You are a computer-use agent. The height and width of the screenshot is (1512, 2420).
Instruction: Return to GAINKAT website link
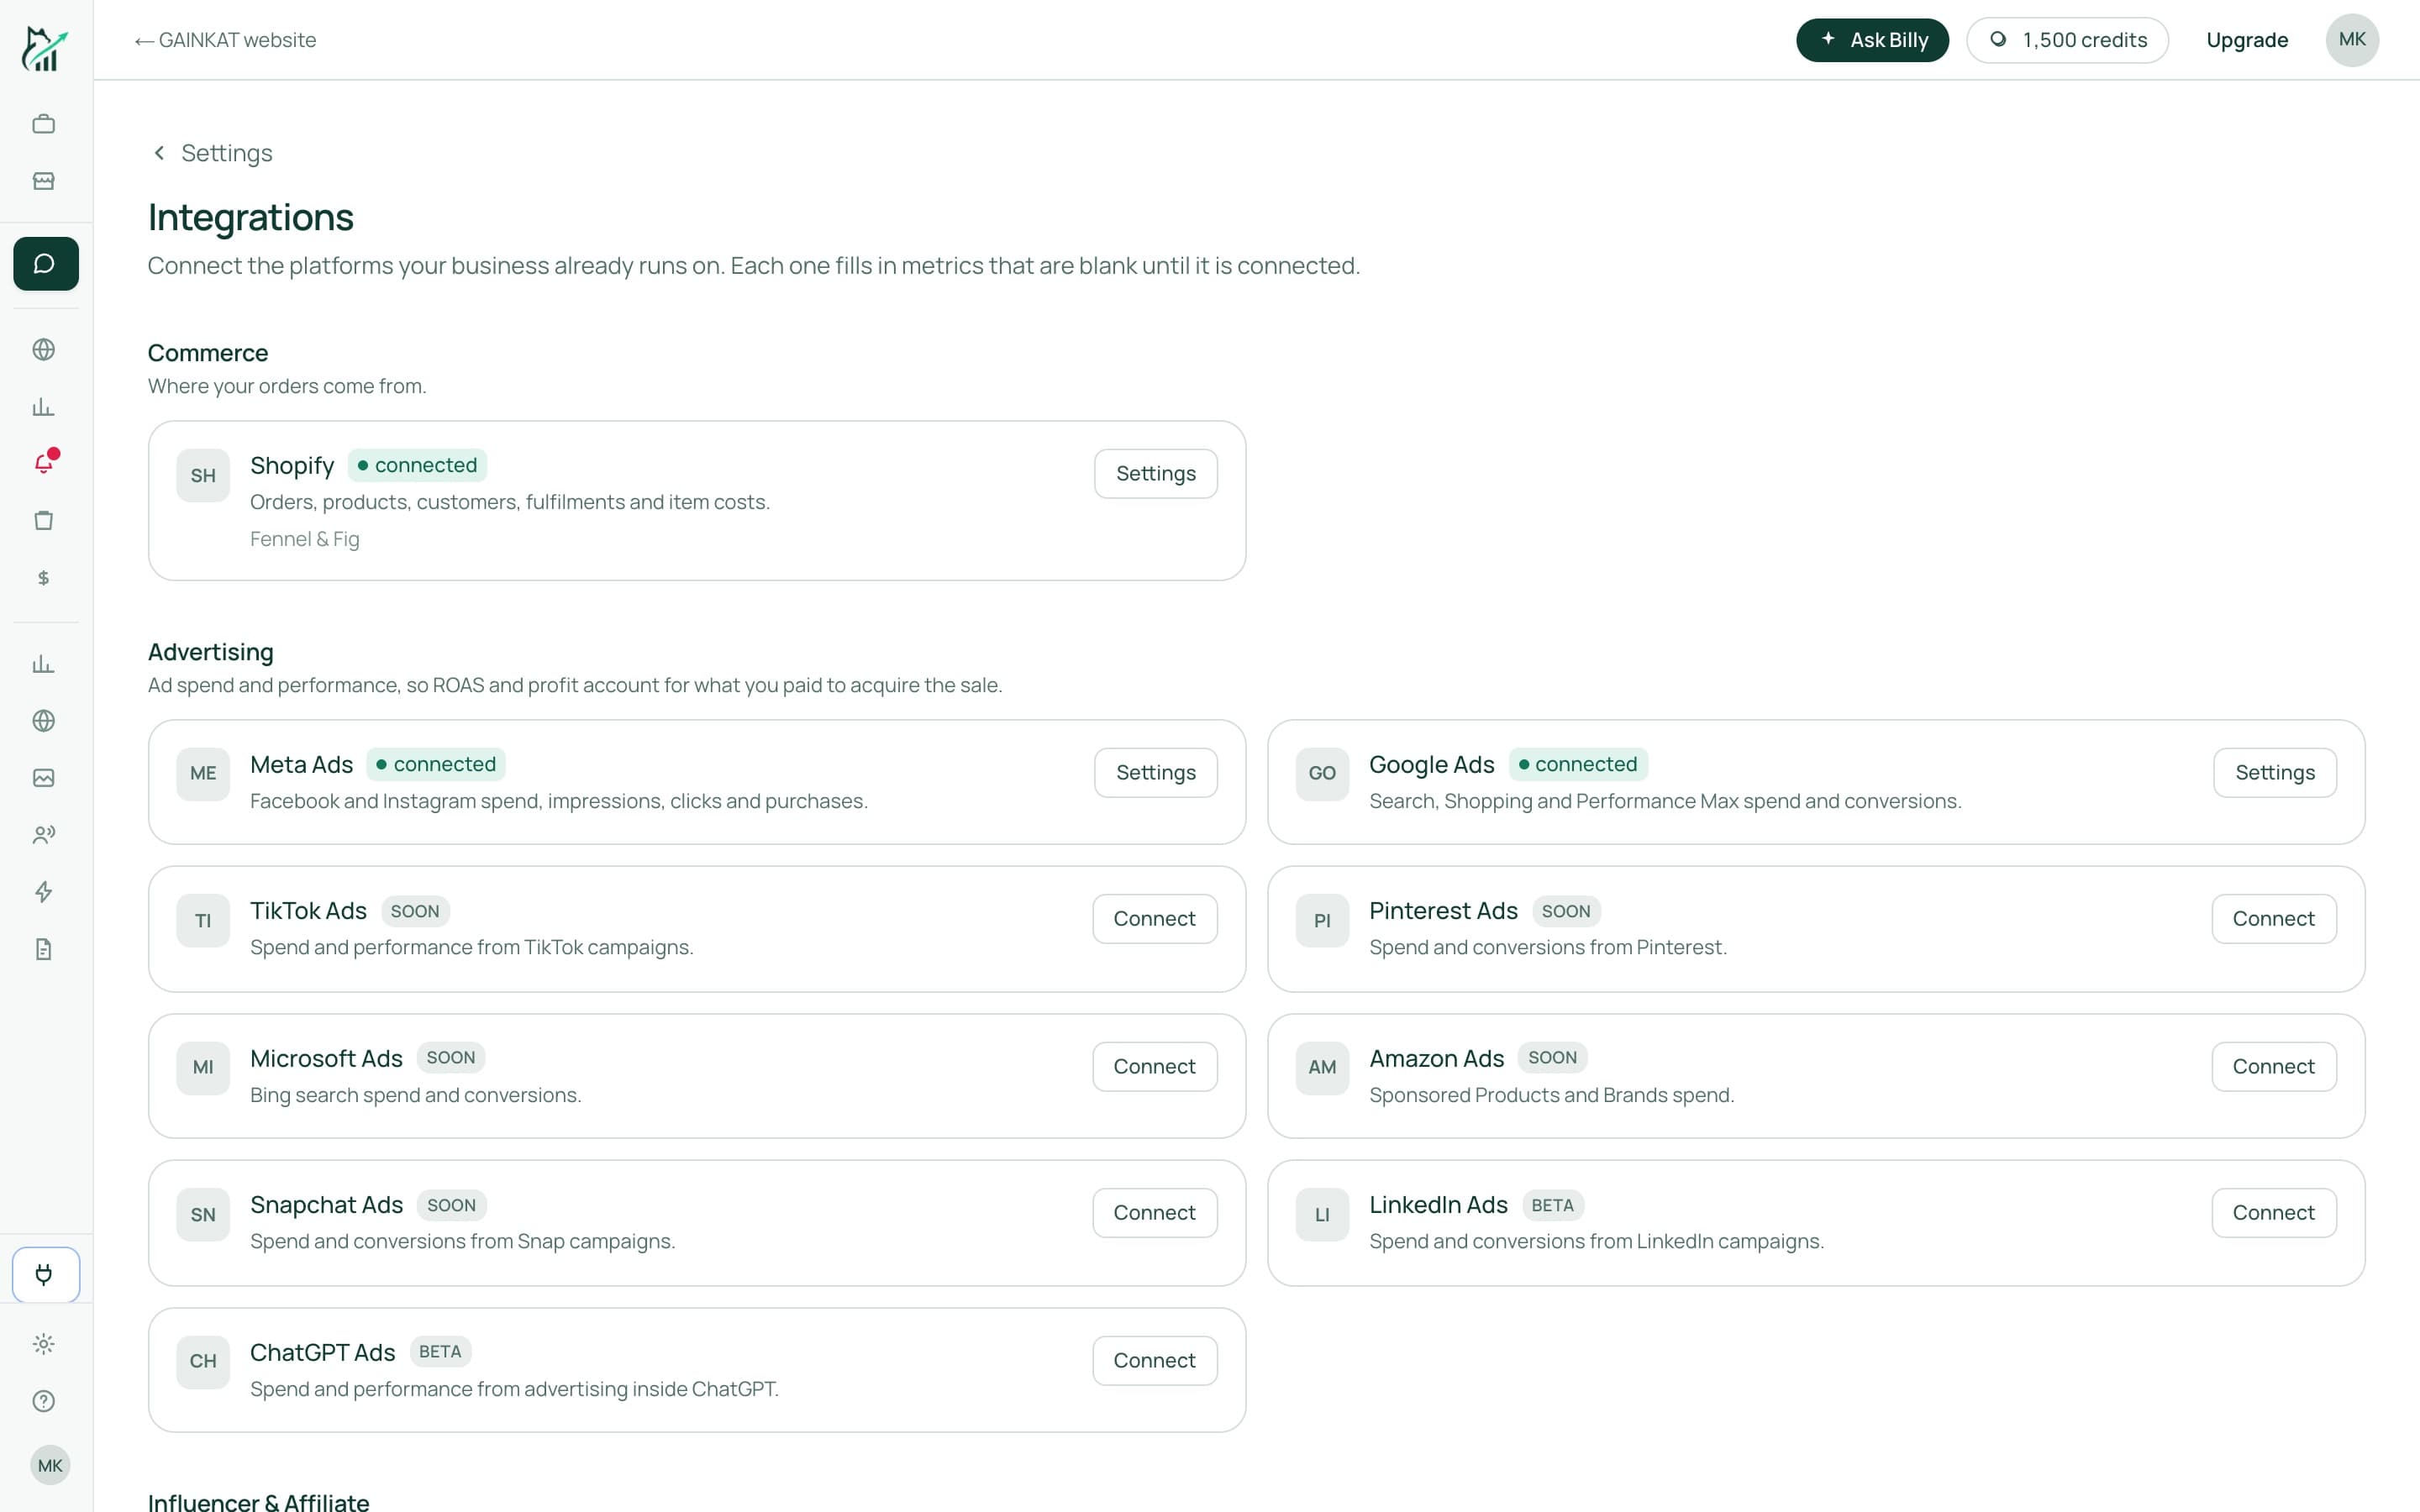(225, 40)
